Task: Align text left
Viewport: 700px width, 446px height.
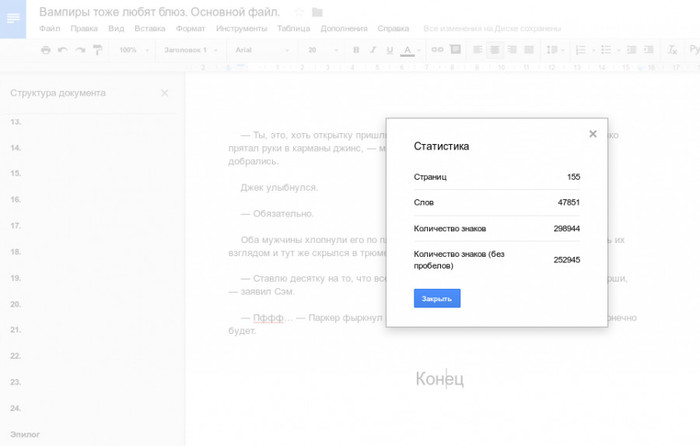Action: point(478,50)
